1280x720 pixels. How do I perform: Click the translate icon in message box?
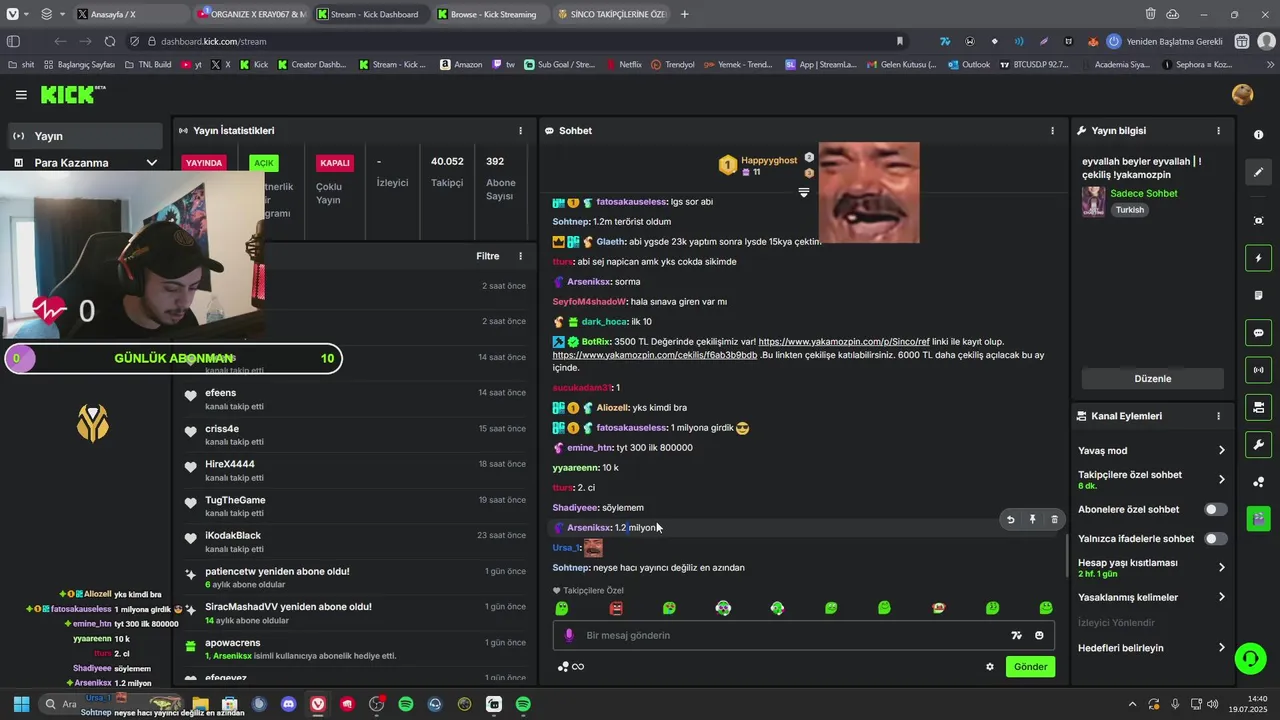[x=1016, y=635]
